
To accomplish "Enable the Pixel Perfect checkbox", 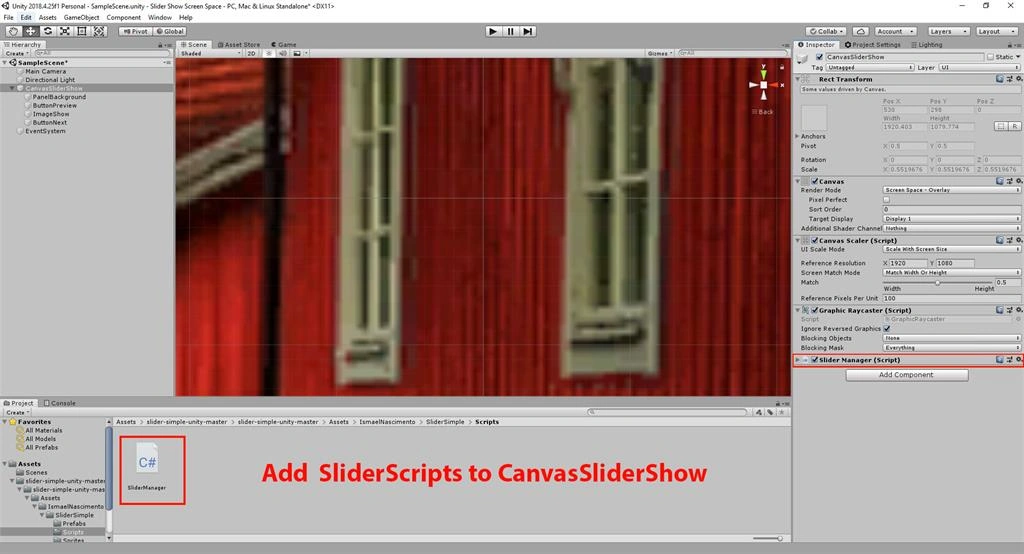I will coord(886,199).
